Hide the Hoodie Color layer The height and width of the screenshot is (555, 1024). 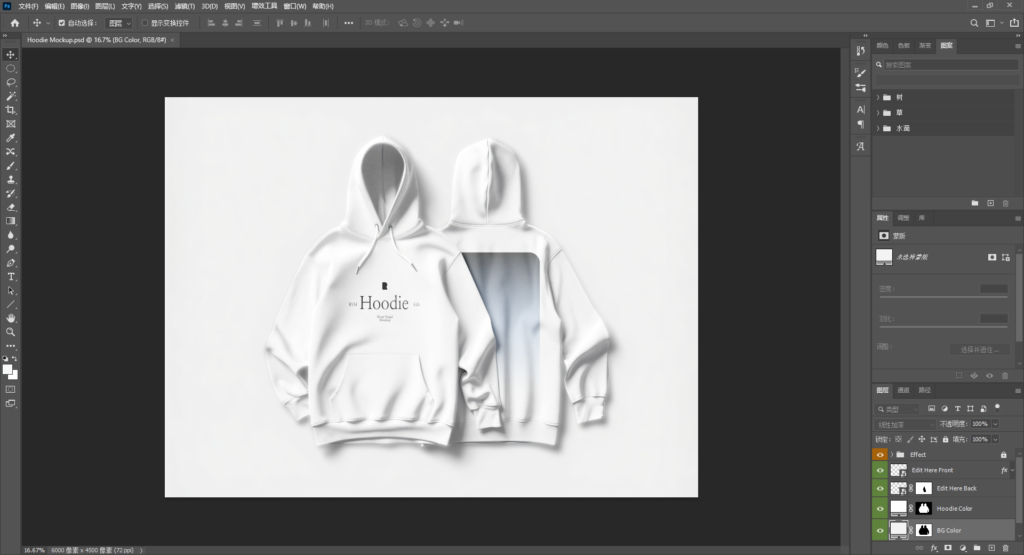[x=880, y=508]
